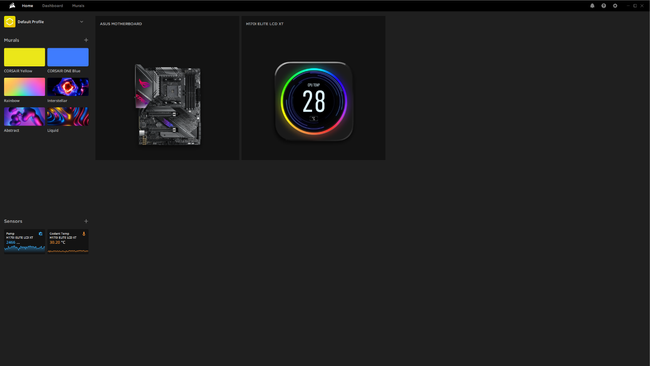Viewport: 650px width, 366px height.
Task: Maximize the iCUE window
Action: point(635,6)
